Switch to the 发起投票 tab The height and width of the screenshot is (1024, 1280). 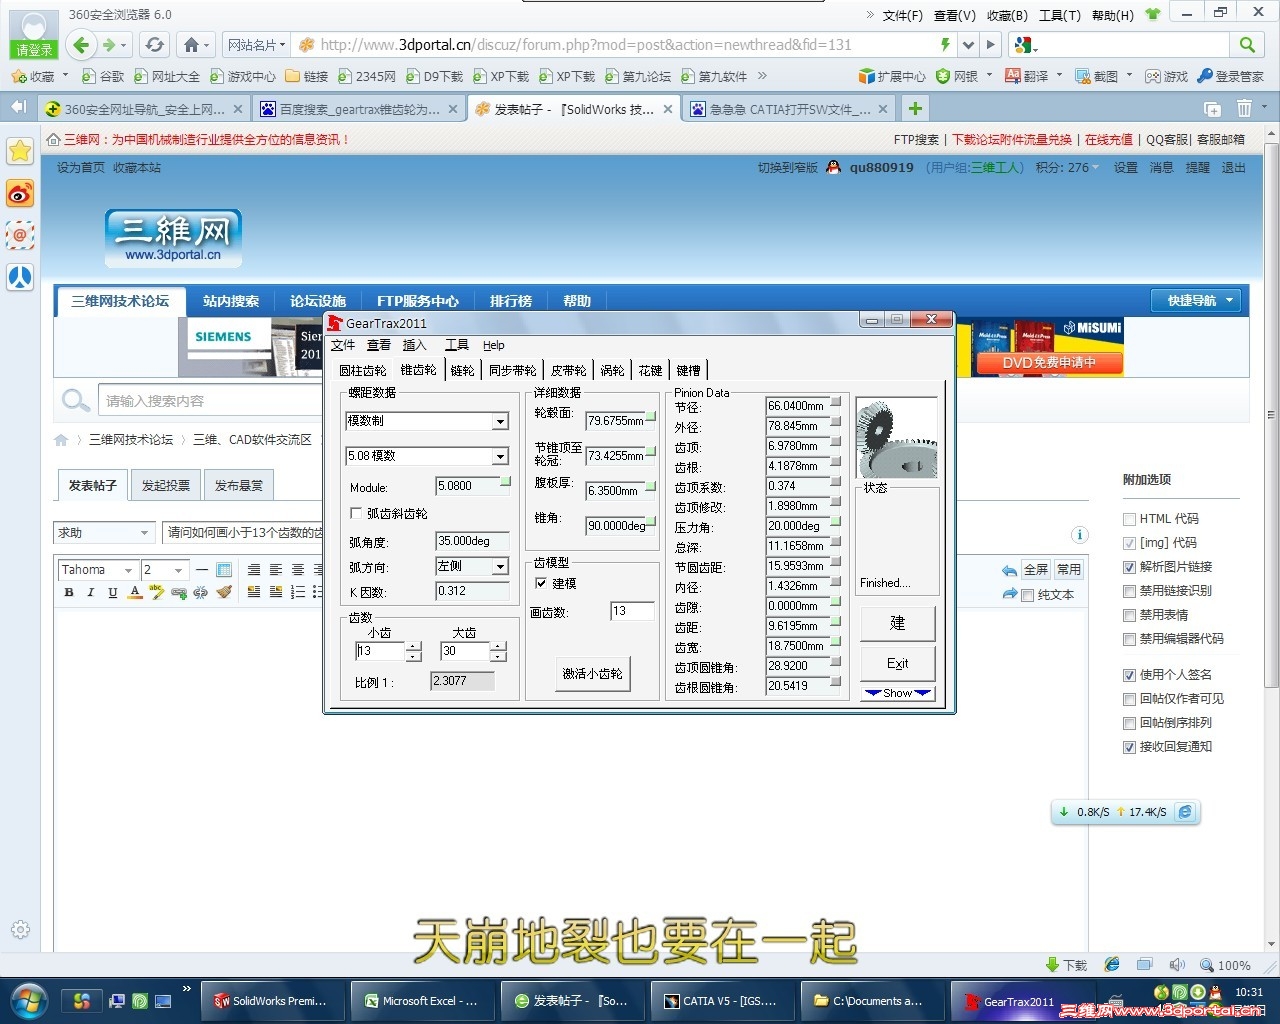[165, 485]
